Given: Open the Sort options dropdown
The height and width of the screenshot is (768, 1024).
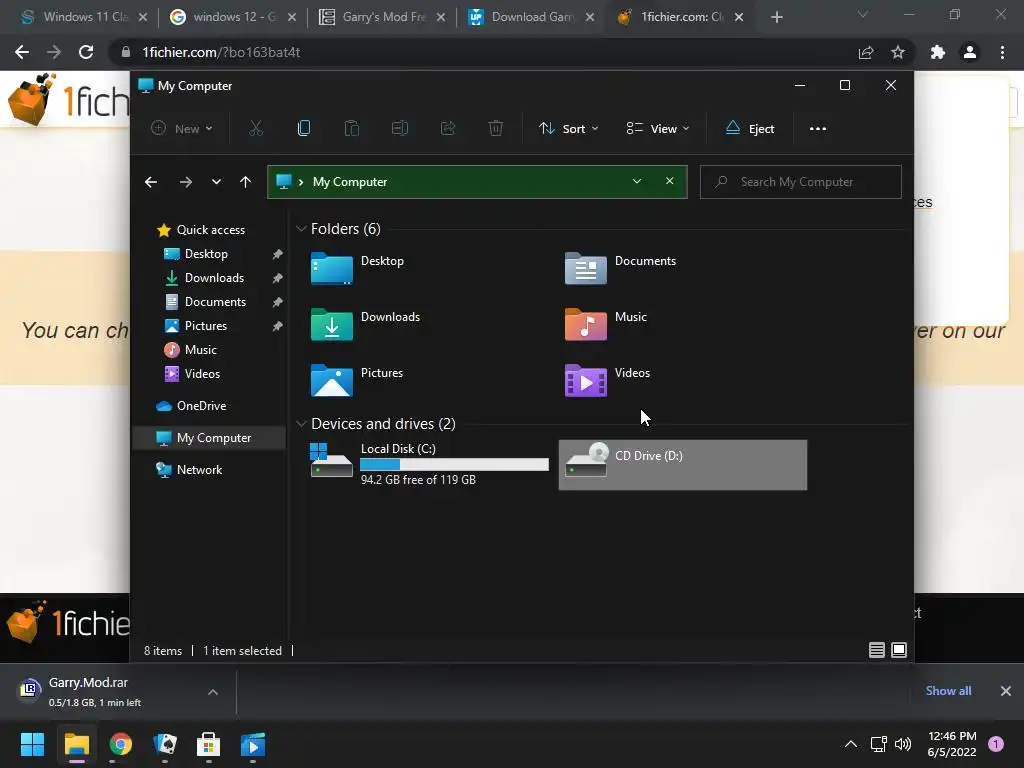Looking at the screenshot, I should coord(568,129).
